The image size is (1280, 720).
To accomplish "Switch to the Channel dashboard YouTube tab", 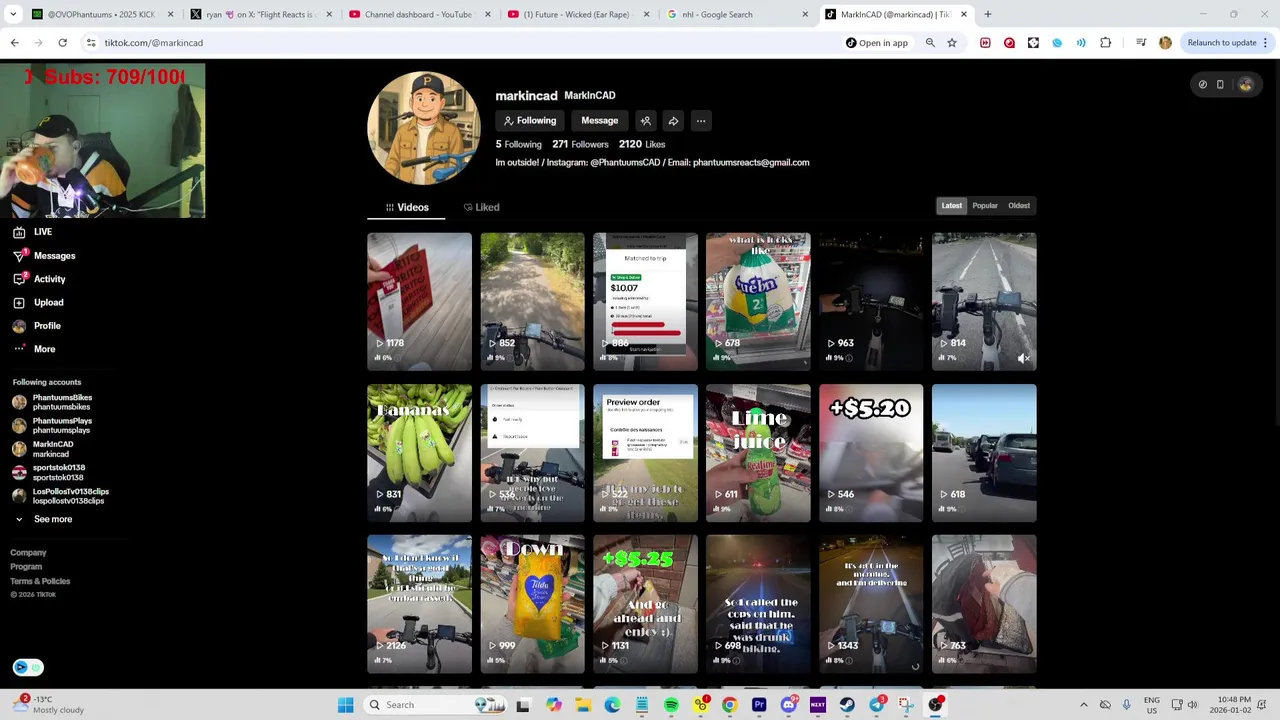I will [420, 15].
